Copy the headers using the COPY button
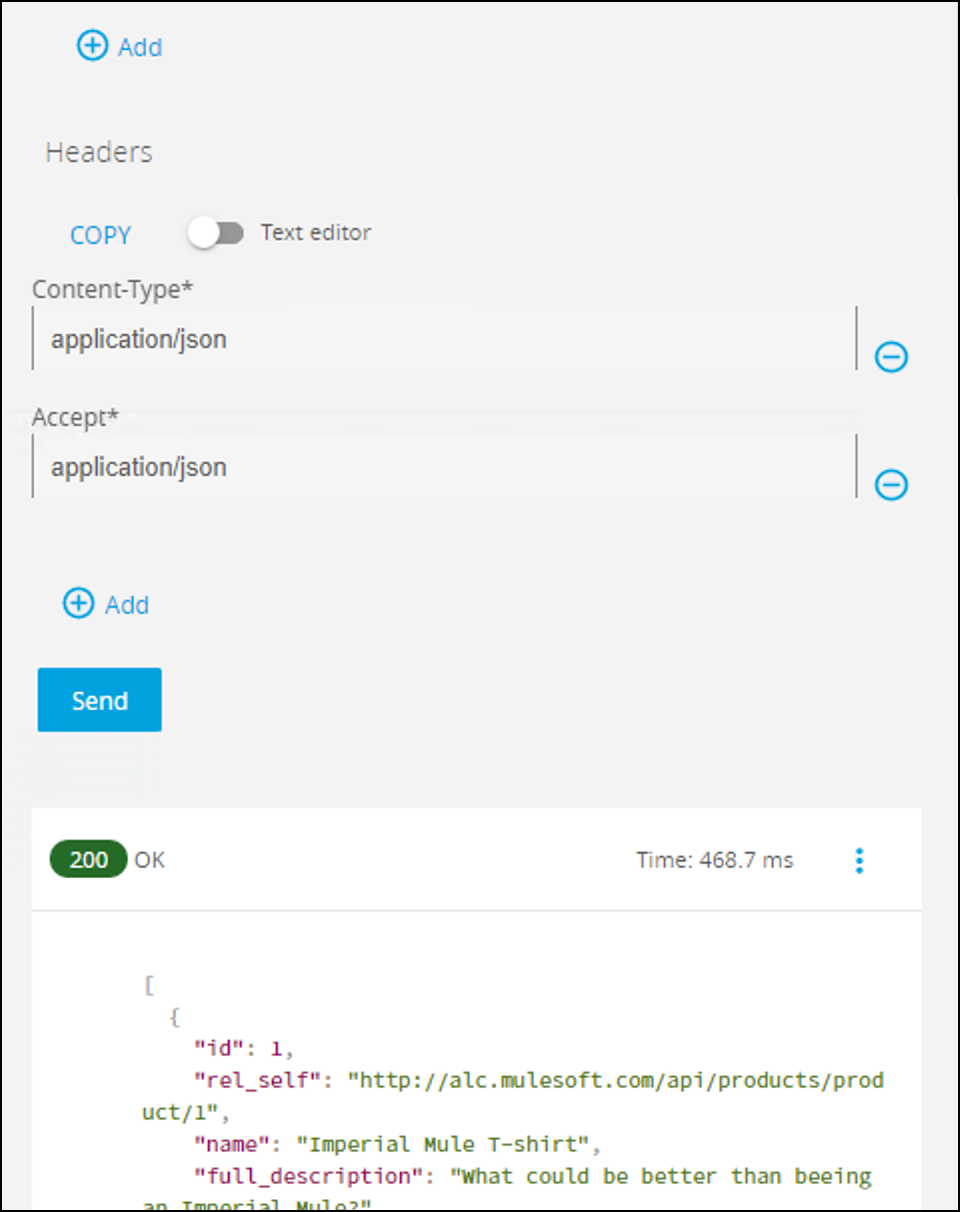This screenshot has width=960, height=1212. coord(100,235)
